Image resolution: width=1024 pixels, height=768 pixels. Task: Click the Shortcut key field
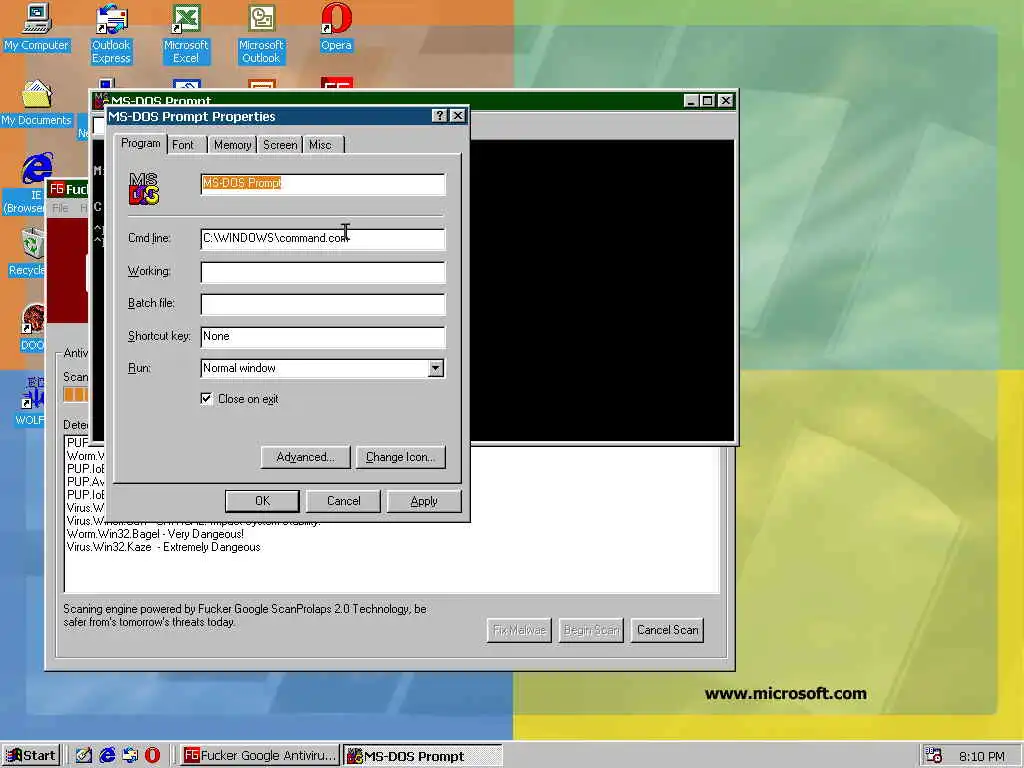[323, 336]
